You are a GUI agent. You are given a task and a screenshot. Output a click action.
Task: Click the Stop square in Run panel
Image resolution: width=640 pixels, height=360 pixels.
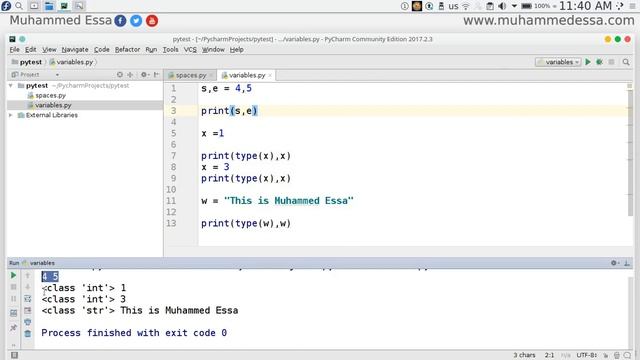[x=13, y=287]
